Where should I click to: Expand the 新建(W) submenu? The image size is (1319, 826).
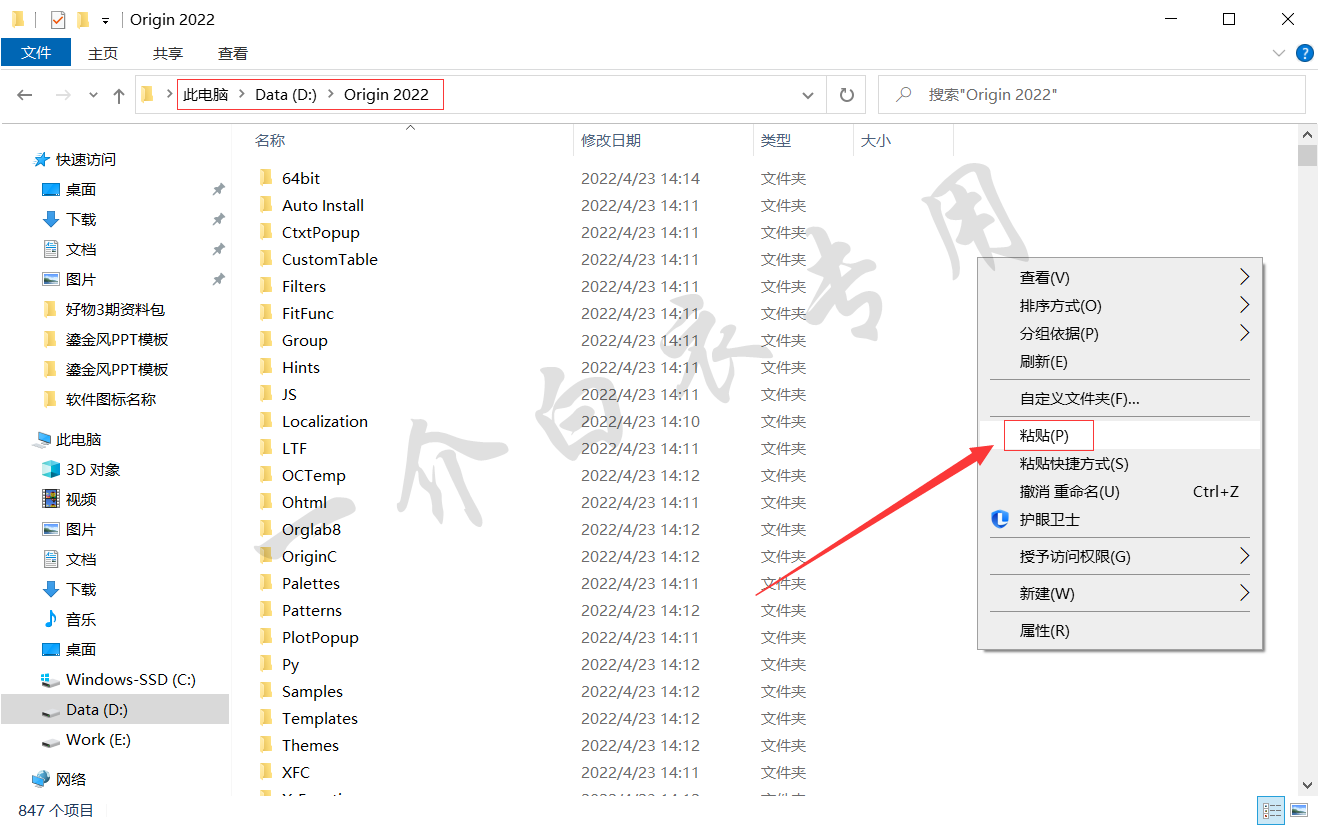coord(1244,593)
